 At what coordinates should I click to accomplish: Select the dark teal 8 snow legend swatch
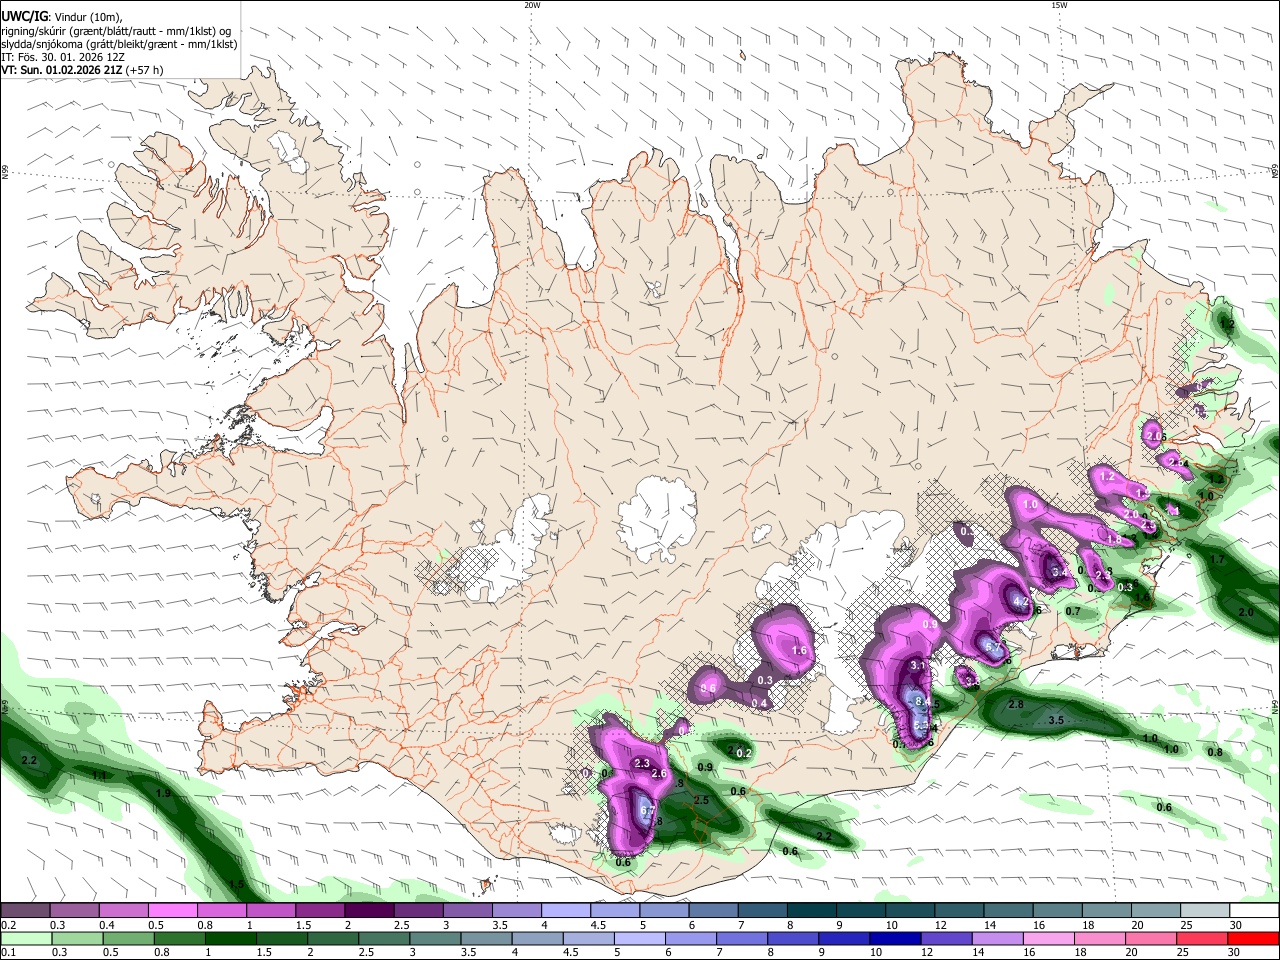(x=810, y=911)
